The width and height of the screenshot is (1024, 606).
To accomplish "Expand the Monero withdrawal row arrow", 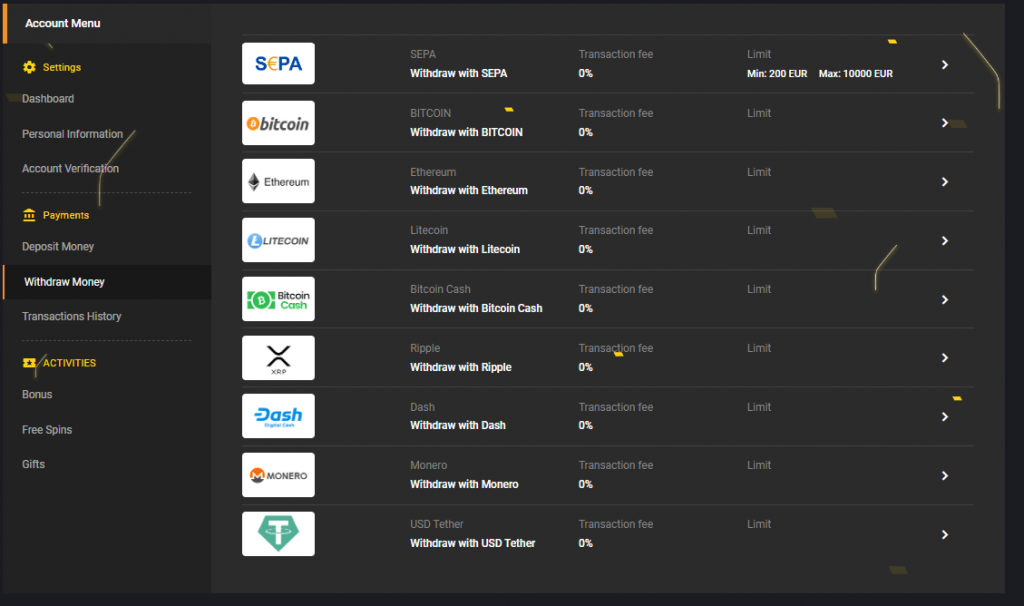I will [944, 475].
